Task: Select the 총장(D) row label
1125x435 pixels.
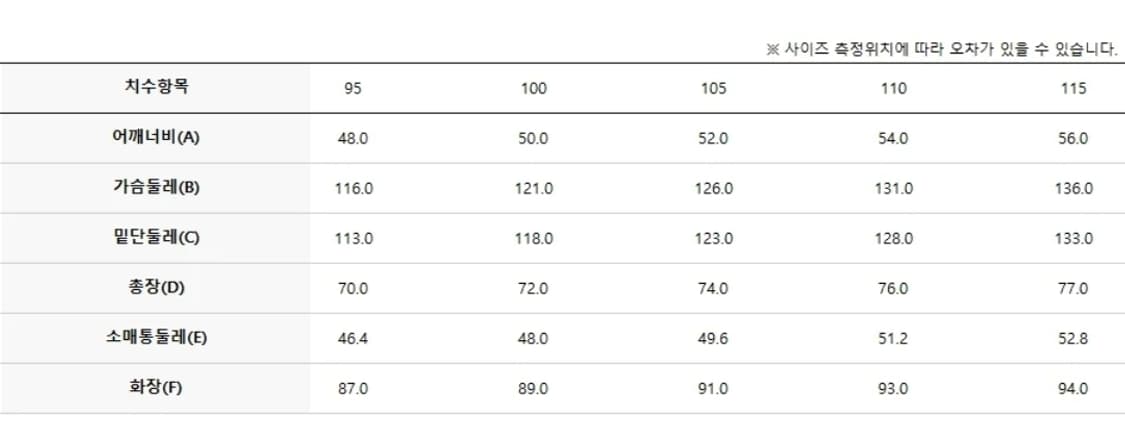Action: tap(156, 288)
